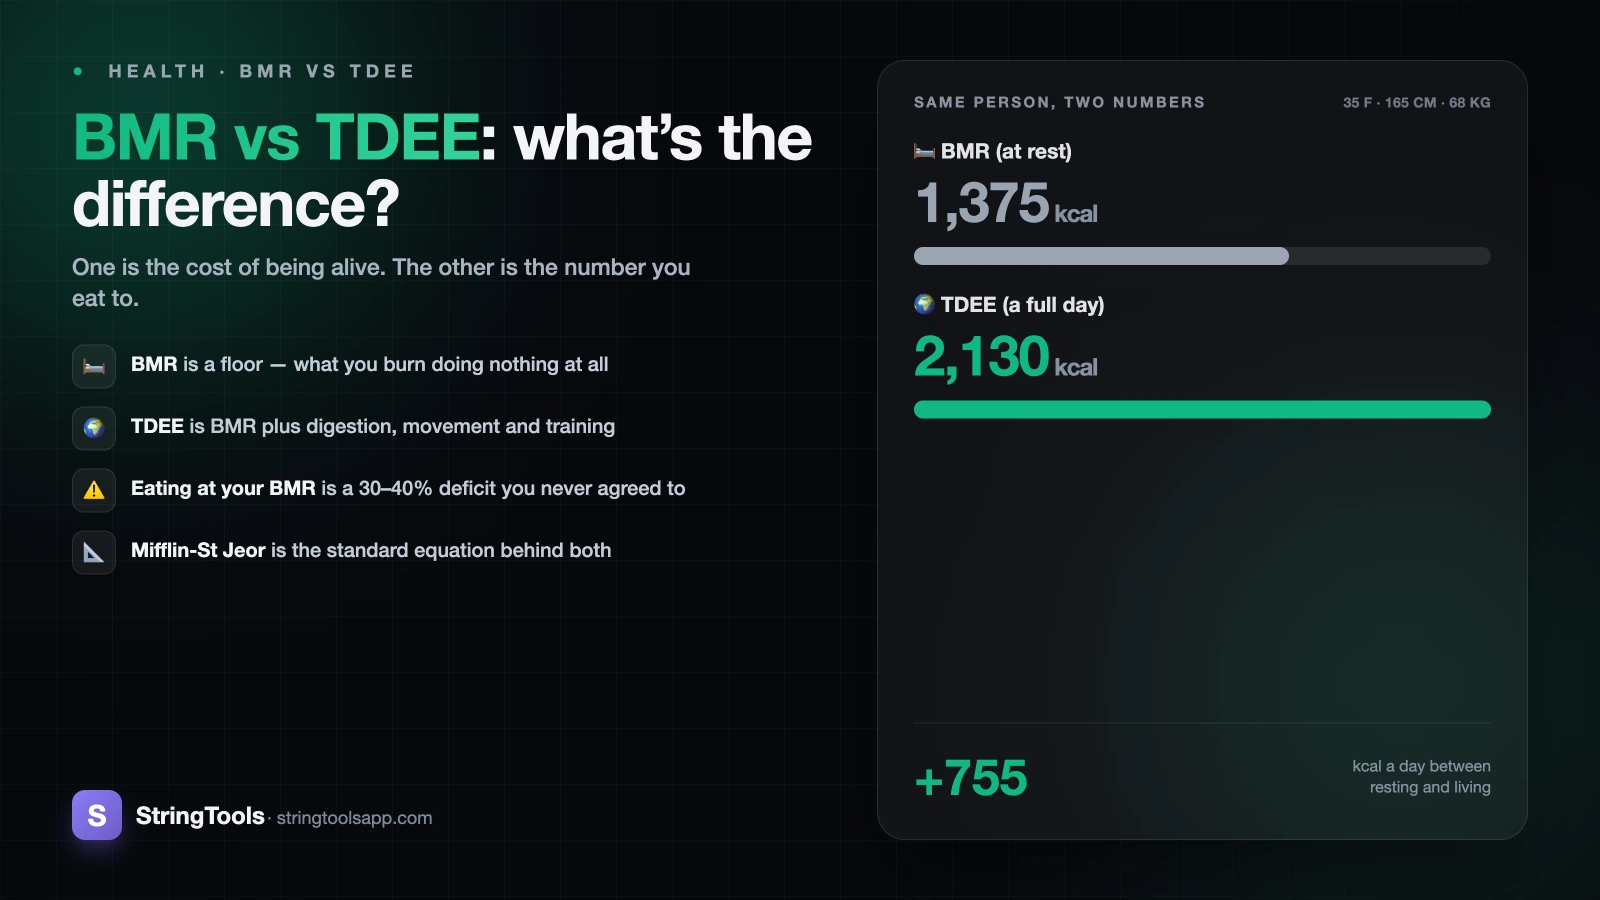
Task: Select the BMR VS TDEE breadcrumb label
Action: click(327, 71)
